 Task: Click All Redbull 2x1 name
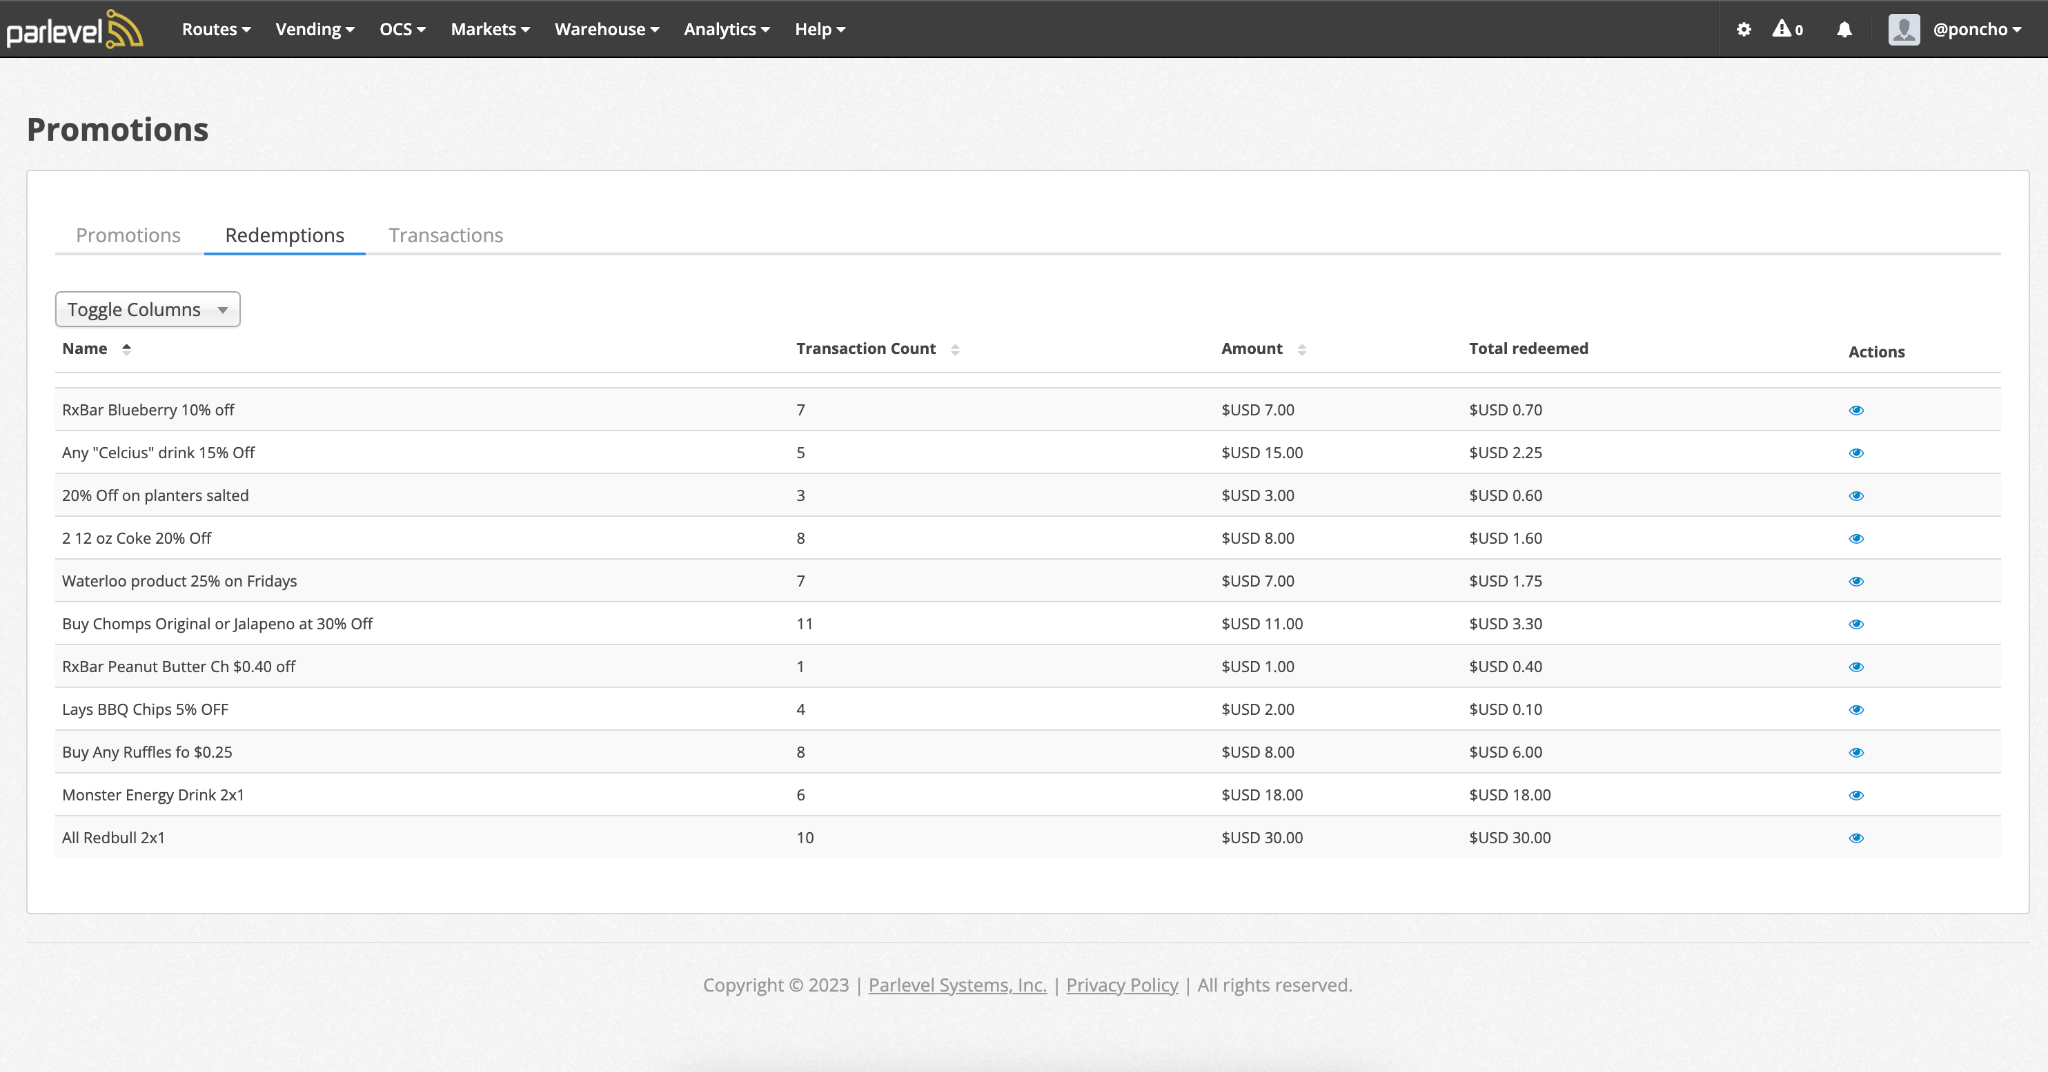(113, 838)
